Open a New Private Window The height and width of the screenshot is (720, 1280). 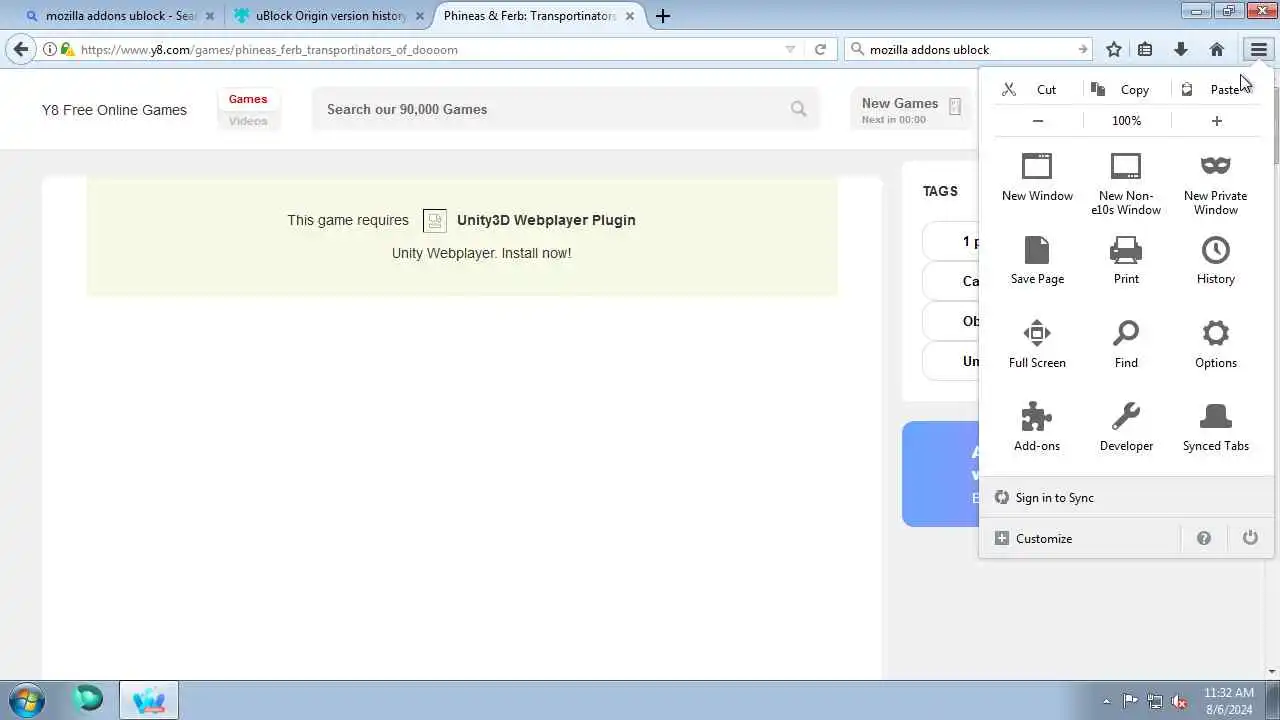click(1215, 184)
